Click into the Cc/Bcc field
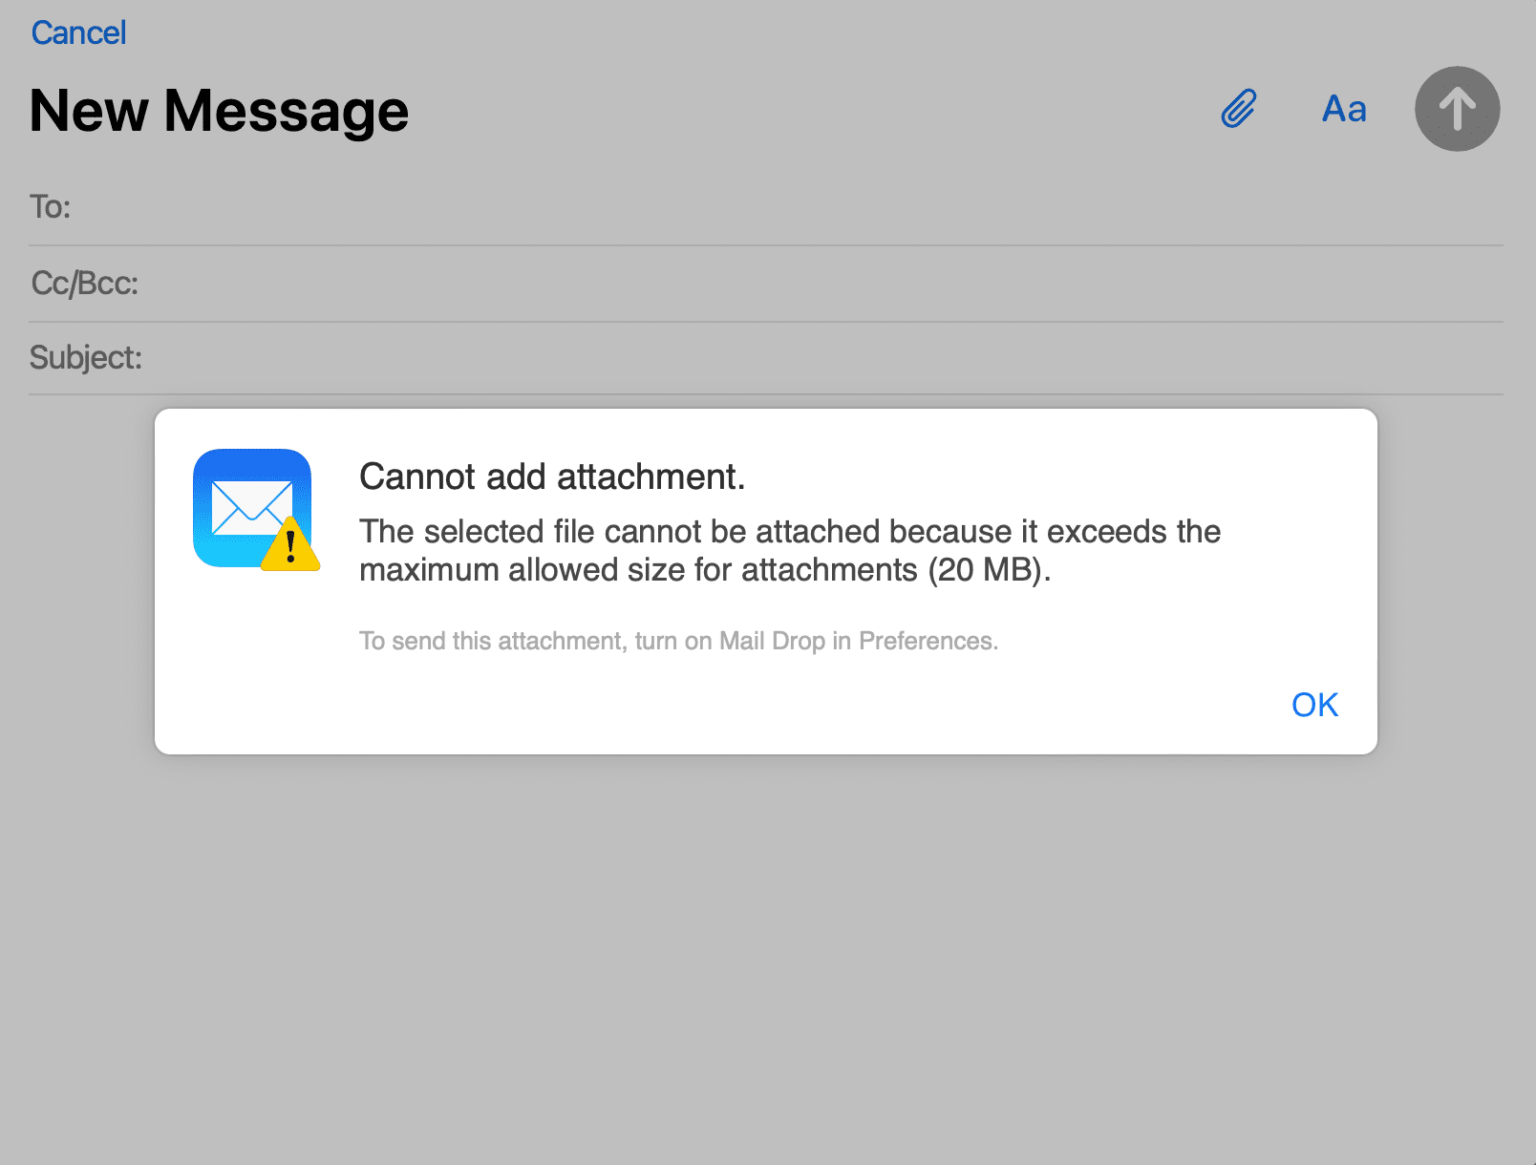Image resolution: width=1536 pixels, height=1165 pixels. coord(766,284)
